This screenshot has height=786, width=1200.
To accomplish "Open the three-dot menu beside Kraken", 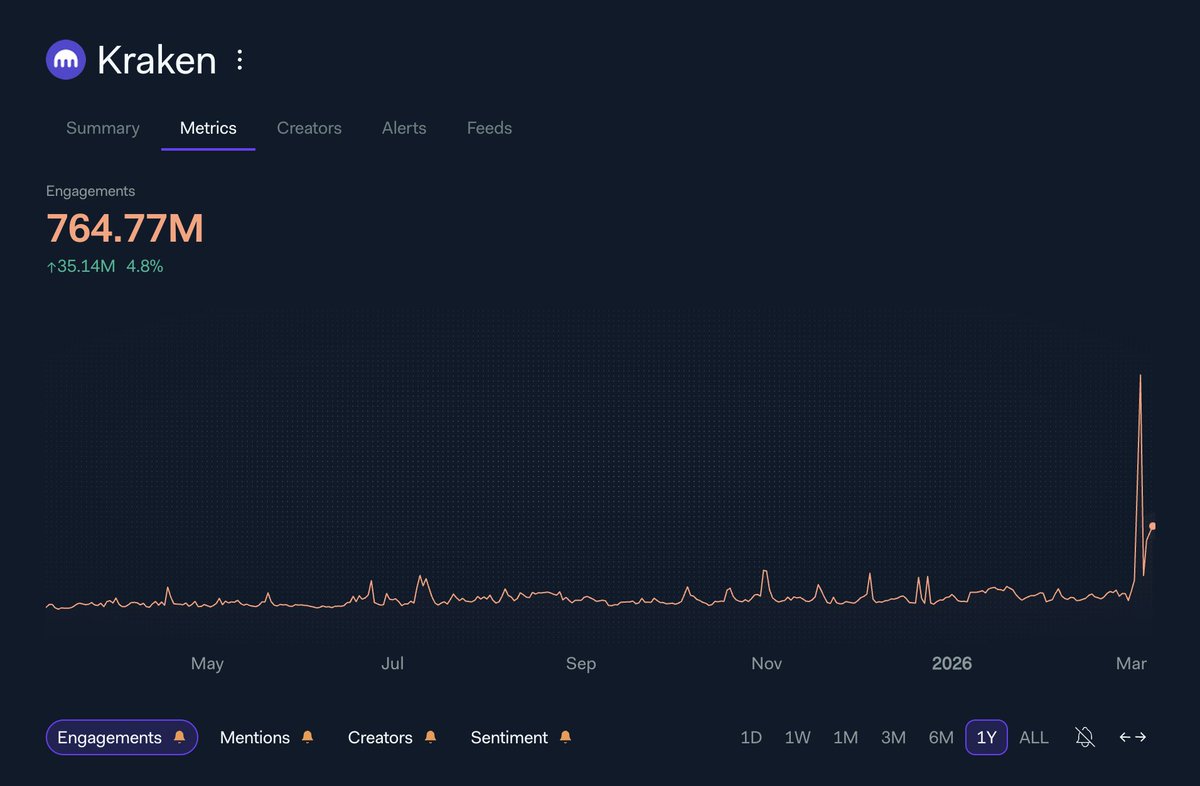I will coord(239,59).
